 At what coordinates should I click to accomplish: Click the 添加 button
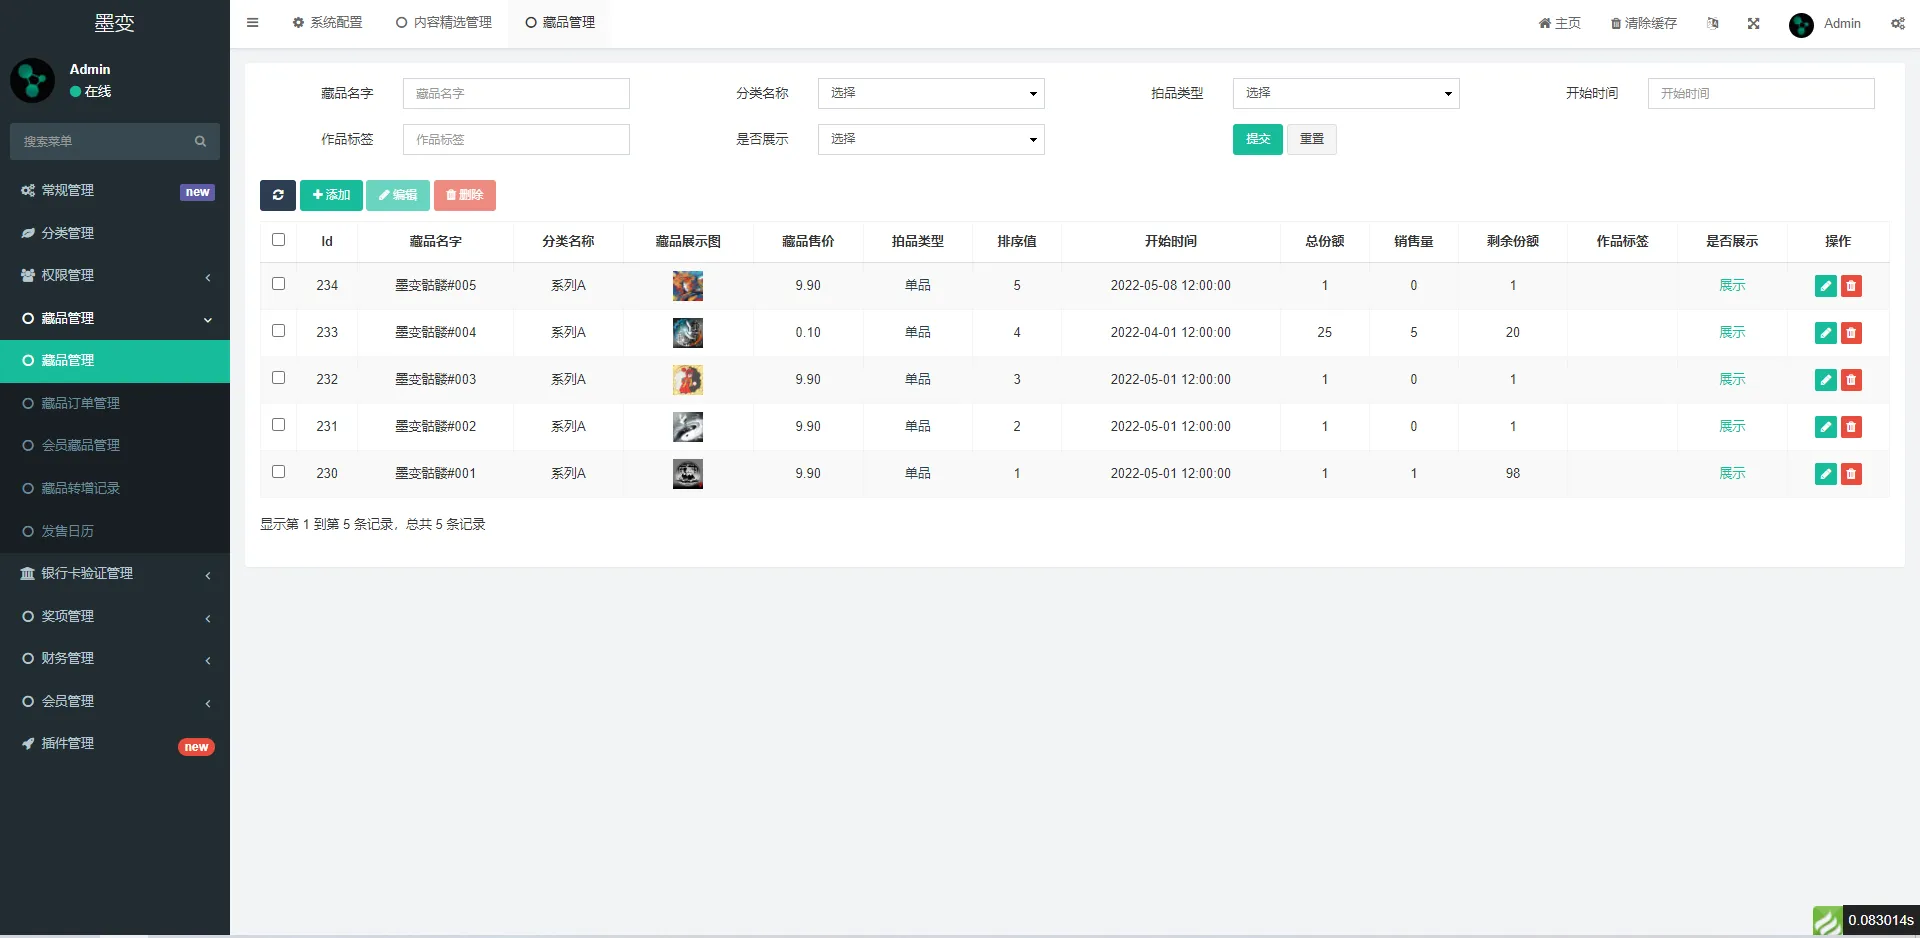pyautogui.click(x=331, y=195)
